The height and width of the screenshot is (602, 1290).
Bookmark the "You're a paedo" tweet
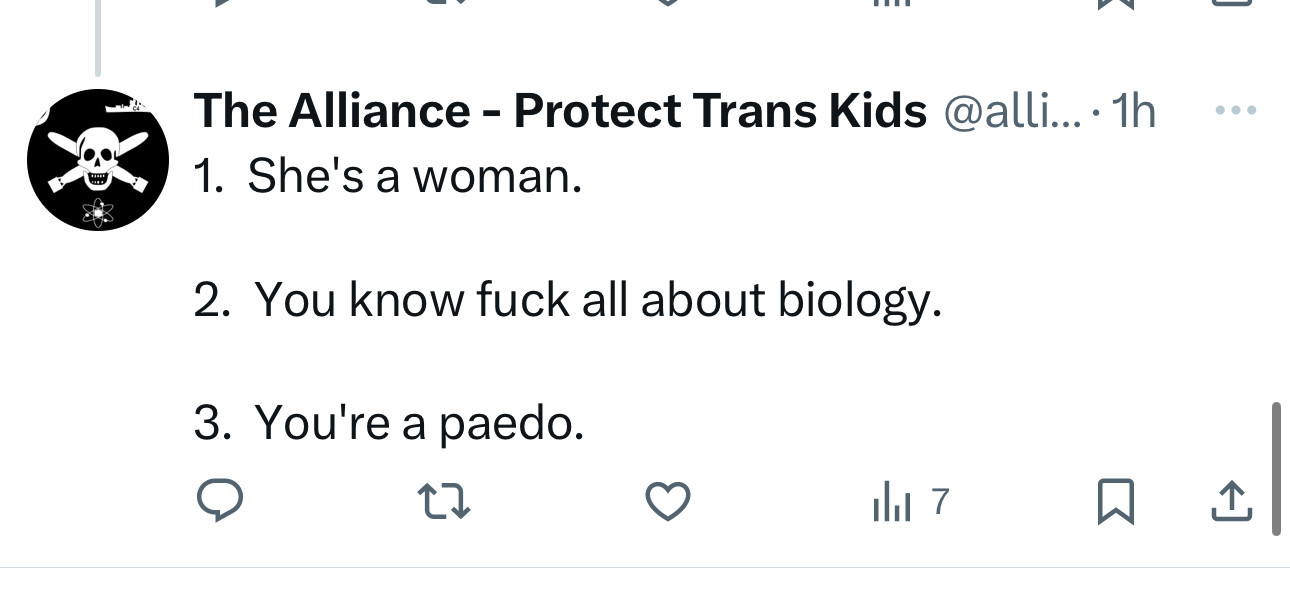pos(1115,501)
